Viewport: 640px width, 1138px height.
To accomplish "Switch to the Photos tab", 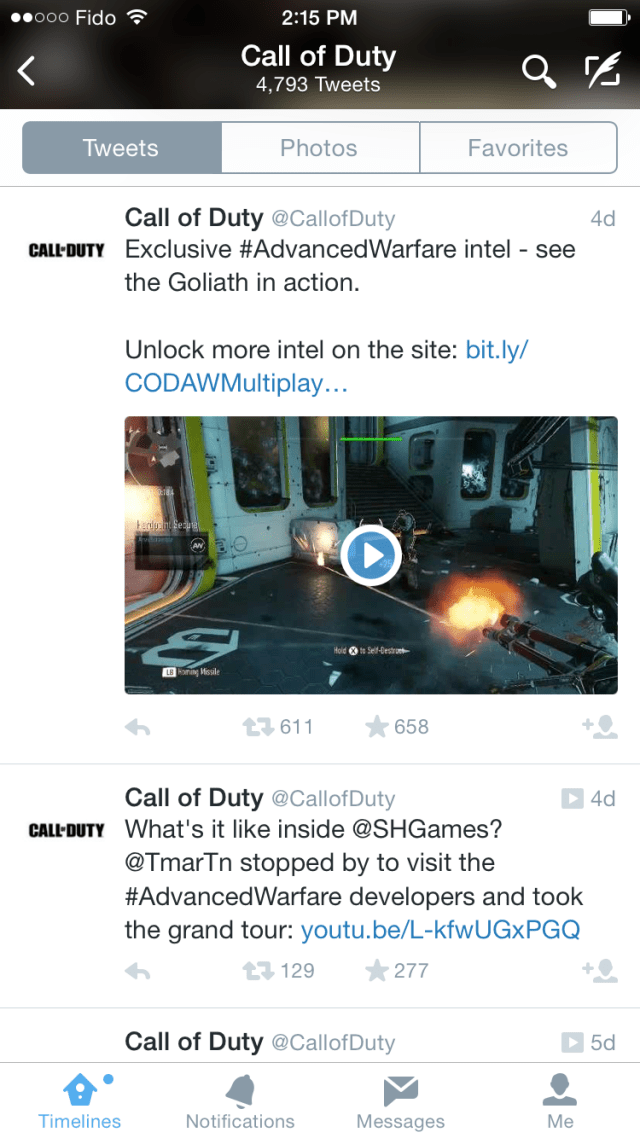I will coord(320,147).
